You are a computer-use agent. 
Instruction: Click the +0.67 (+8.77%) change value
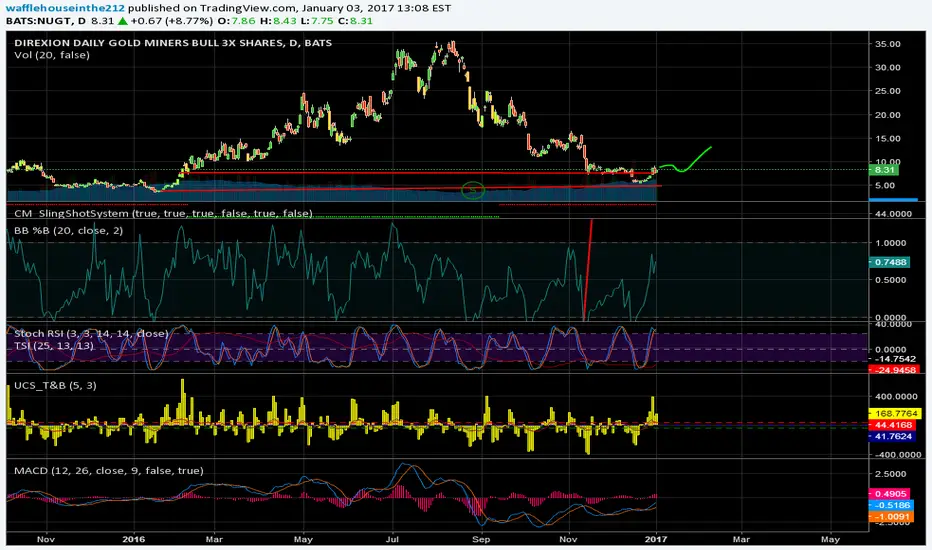pos(172,21)
